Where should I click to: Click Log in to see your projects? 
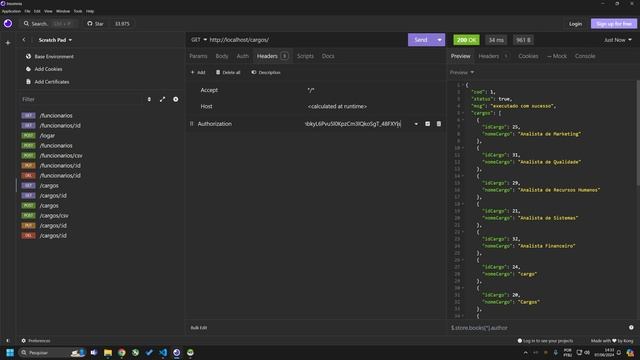(545, 340)
